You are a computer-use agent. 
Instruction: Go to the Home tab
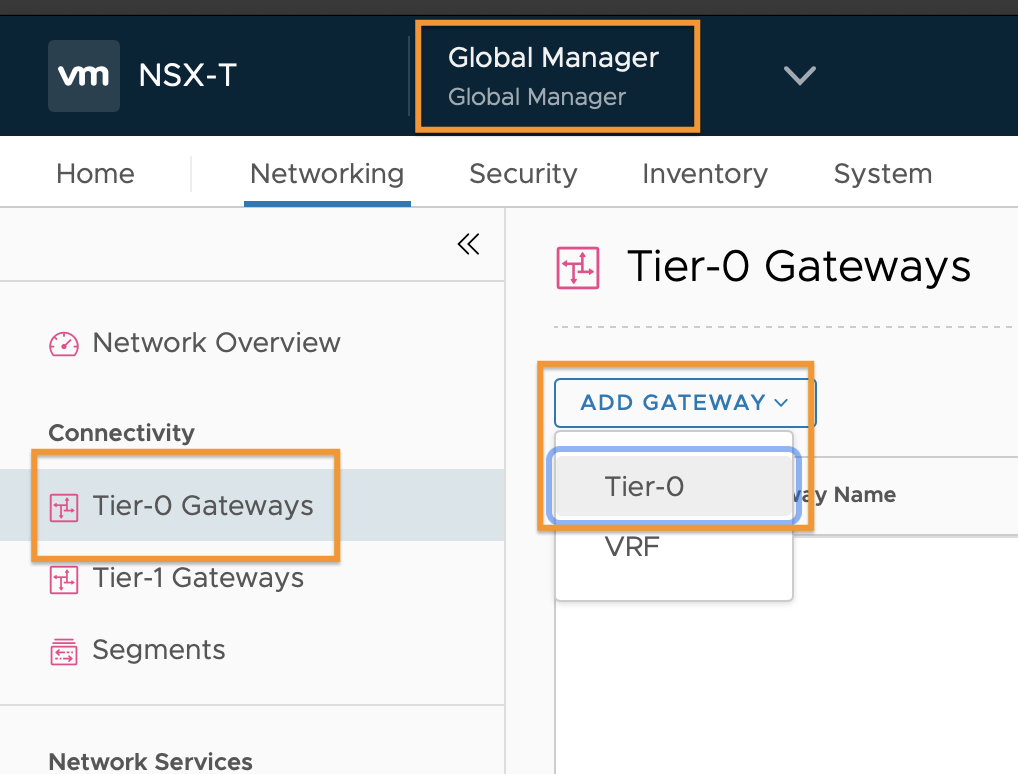click(x=95, y=173)
